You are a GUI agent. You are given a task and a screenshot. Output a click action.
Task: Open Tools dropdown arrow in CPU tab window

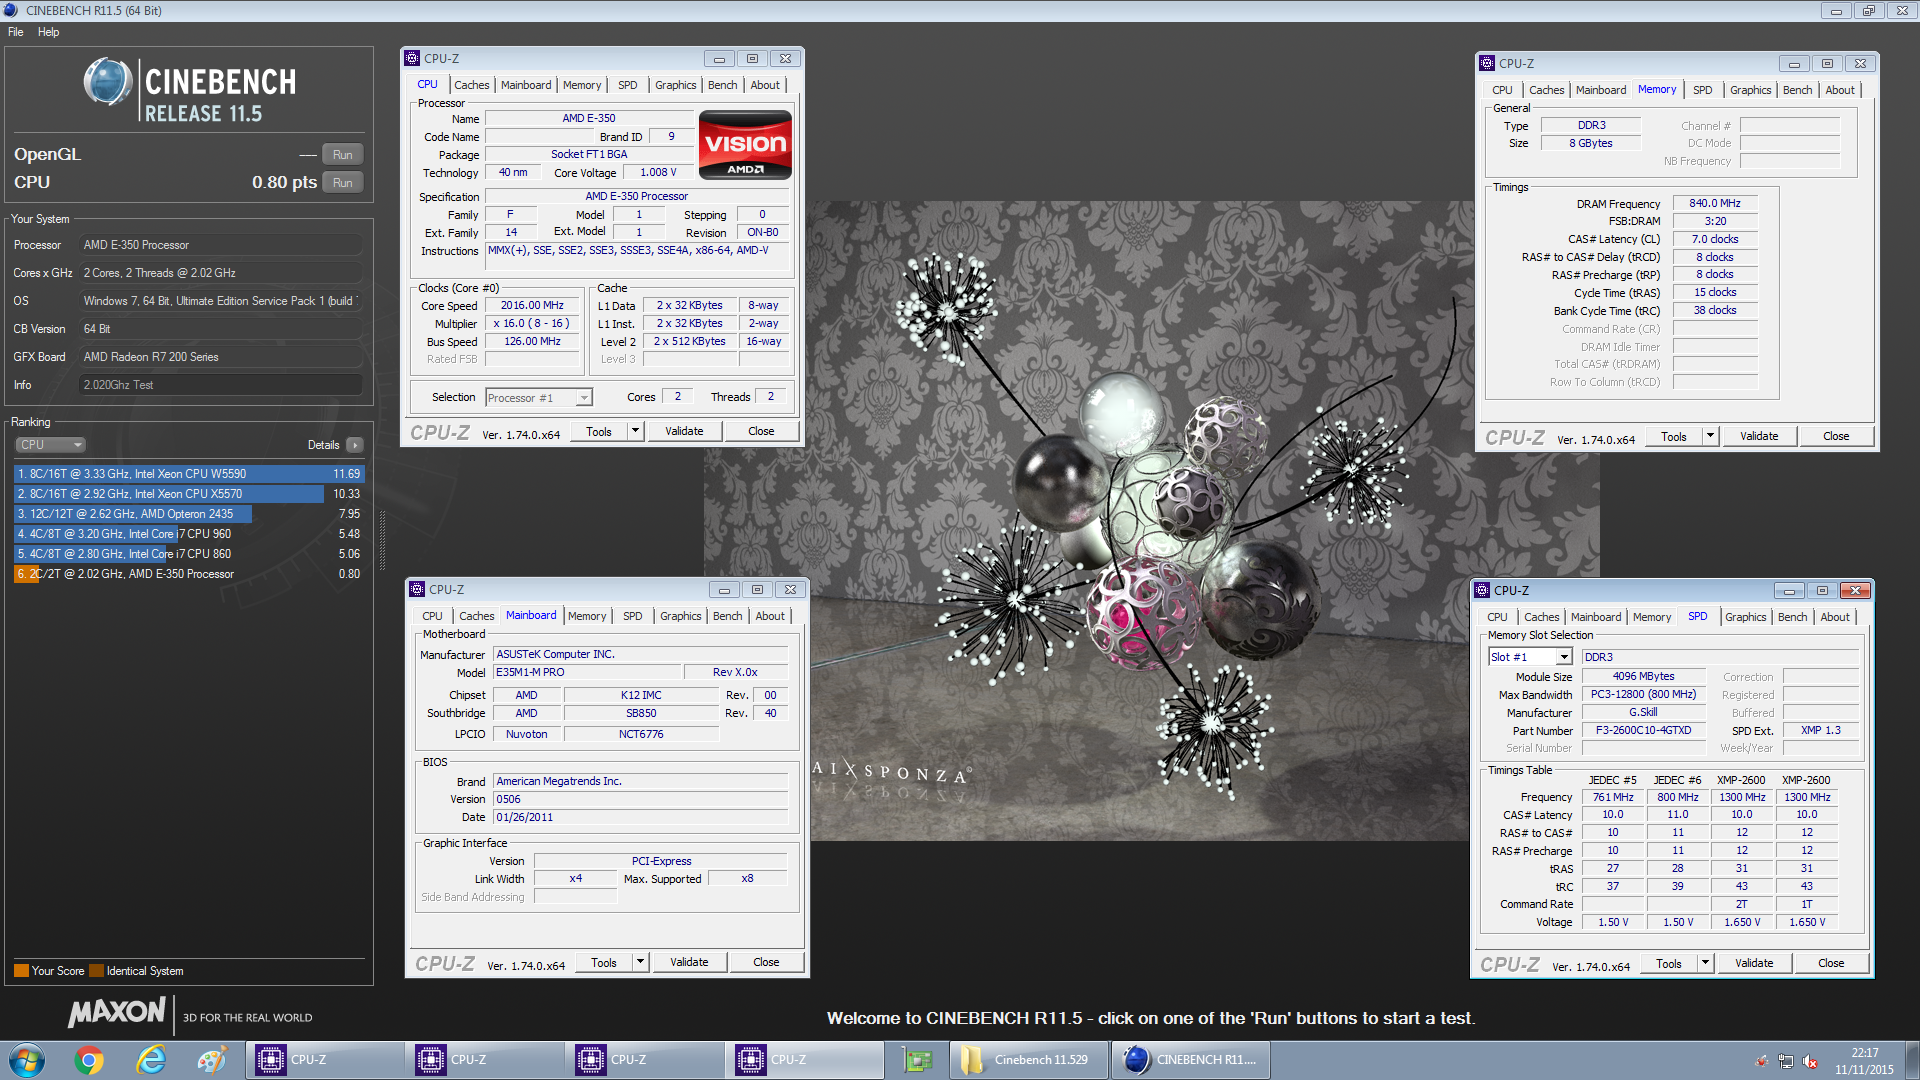(635, 431)
